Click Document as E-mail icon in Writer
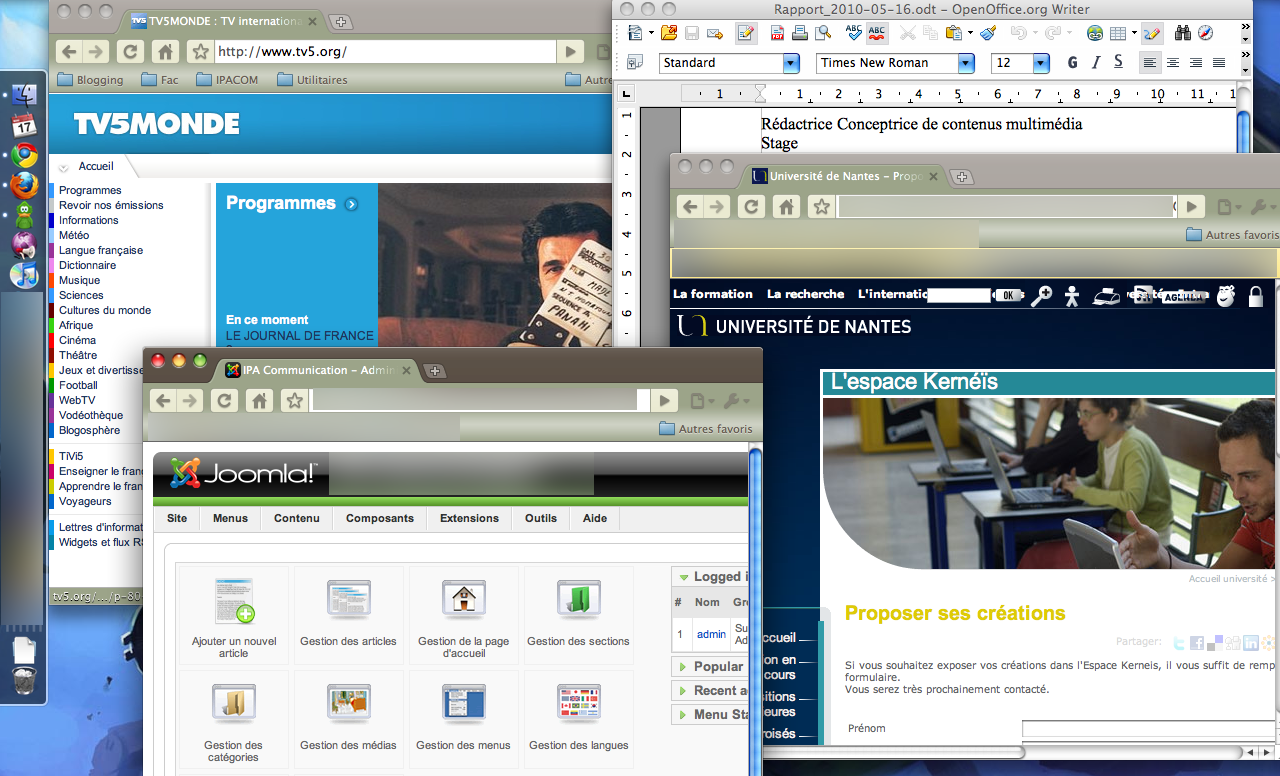 point(714,33)
